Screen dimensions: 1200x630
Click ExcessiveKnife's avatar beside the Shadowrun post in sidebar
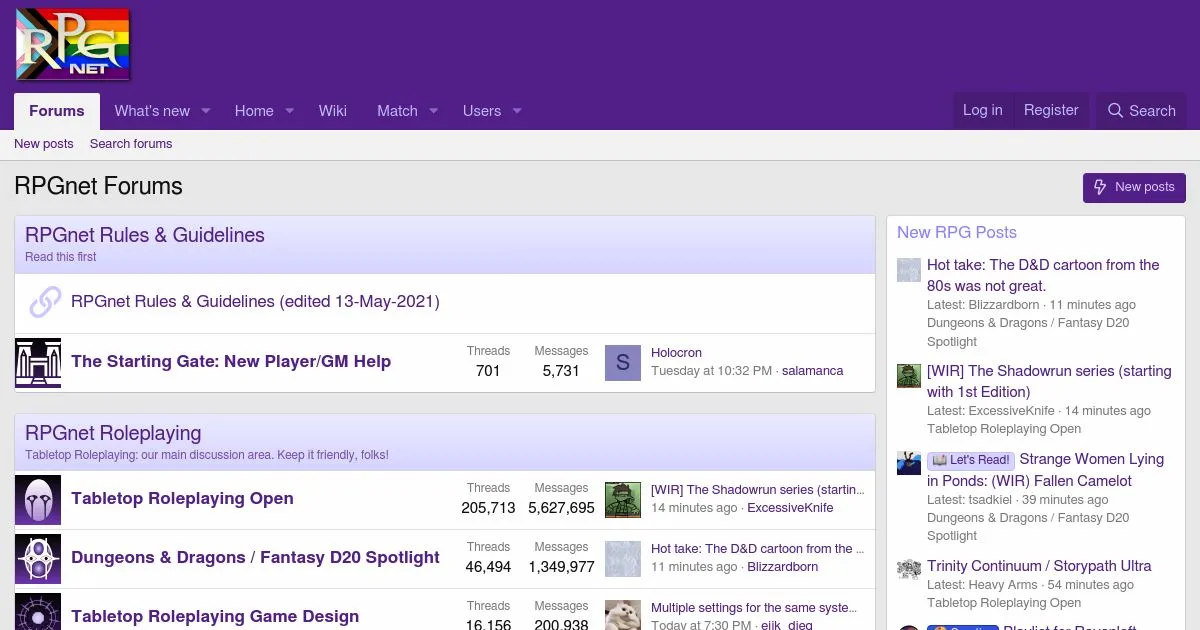[908, 376]
